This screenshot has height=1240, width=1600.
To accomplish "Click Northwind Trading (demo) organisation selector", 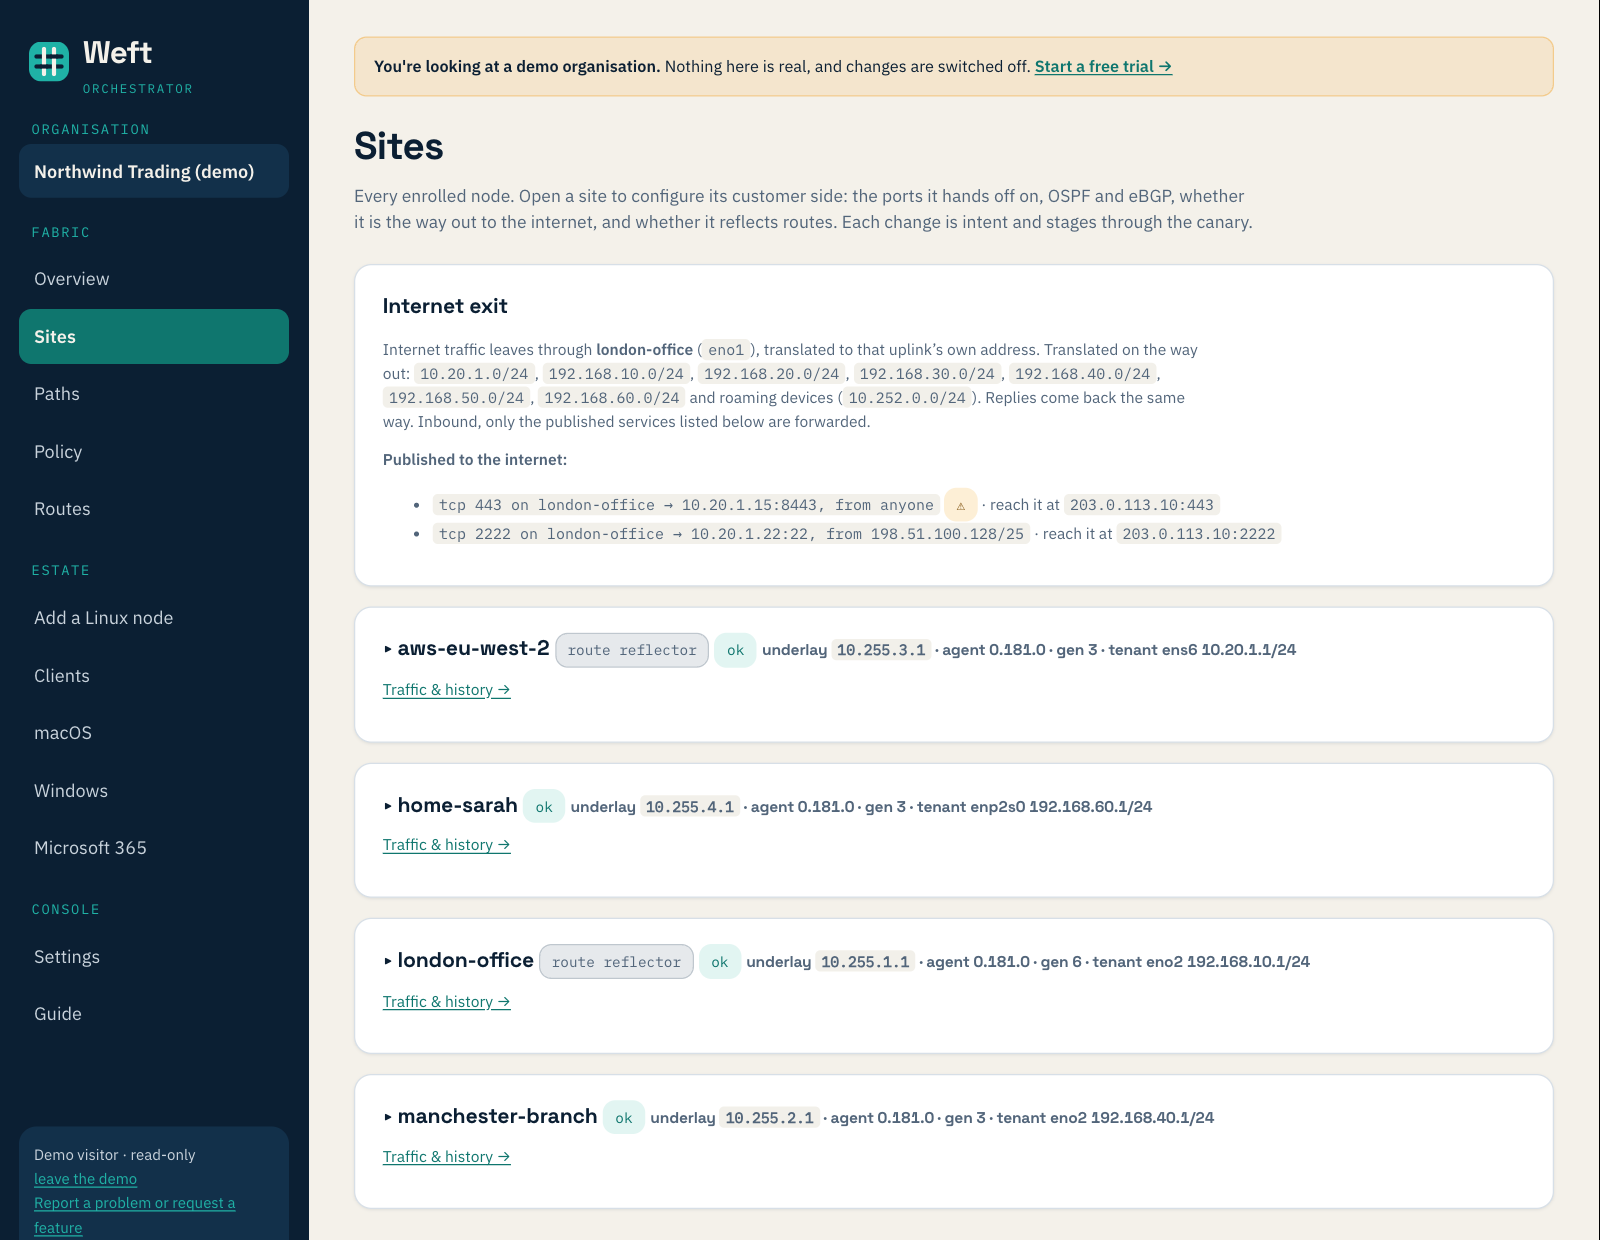I will click(x=154, y=171).
